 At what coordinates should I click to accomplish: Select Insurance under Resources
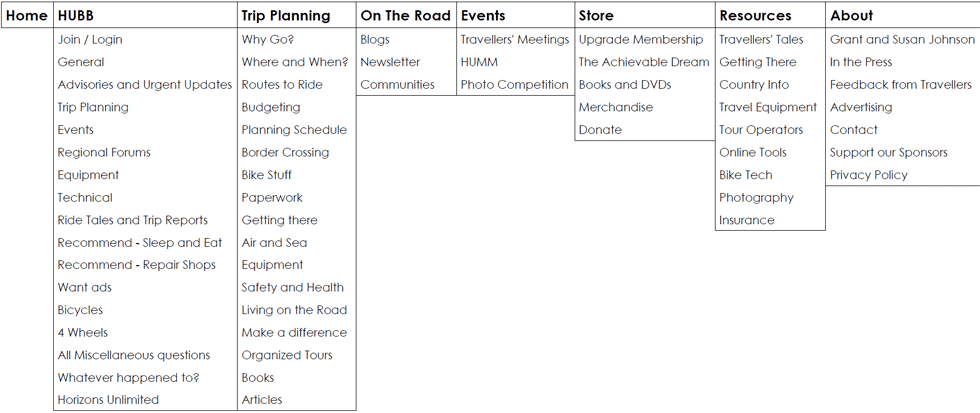[746, 220]
